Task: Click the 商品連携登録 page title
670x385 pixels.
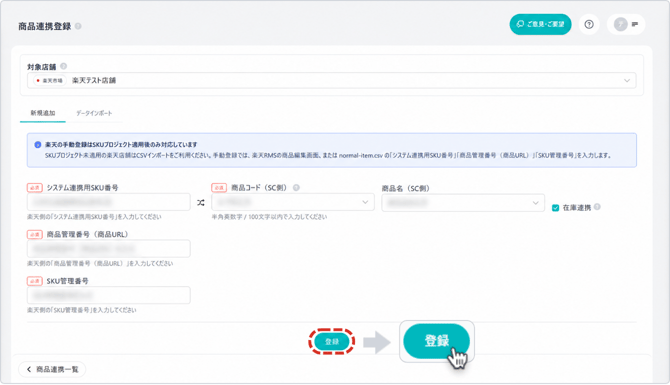Action: tap(44, 26)
